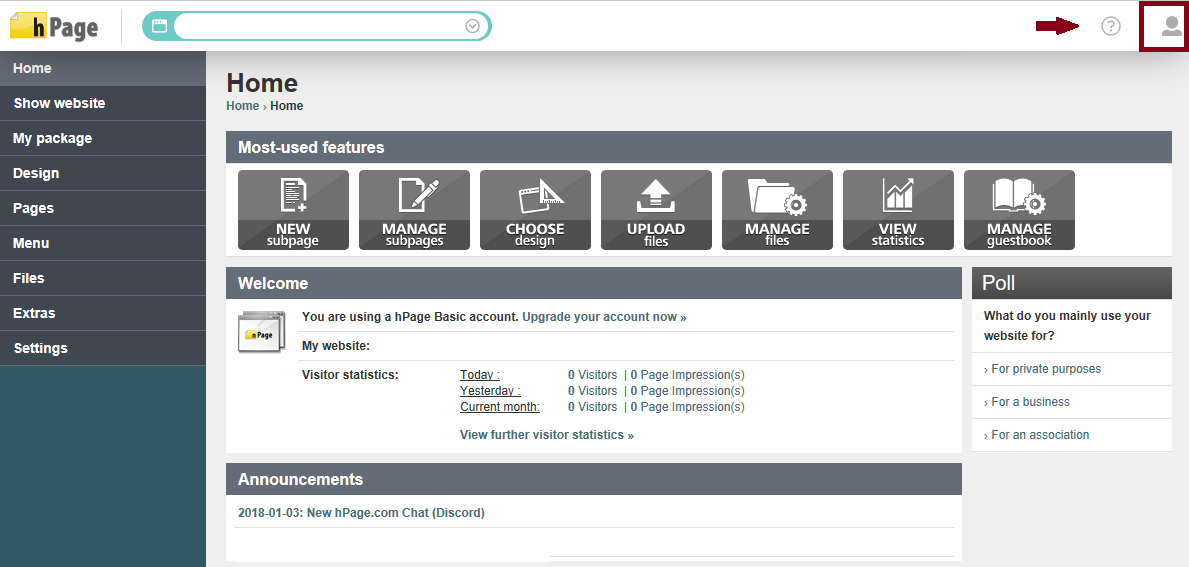Select Show website in the sidebar
This screenshot has width=1189, height=567.
coord(103,103)
